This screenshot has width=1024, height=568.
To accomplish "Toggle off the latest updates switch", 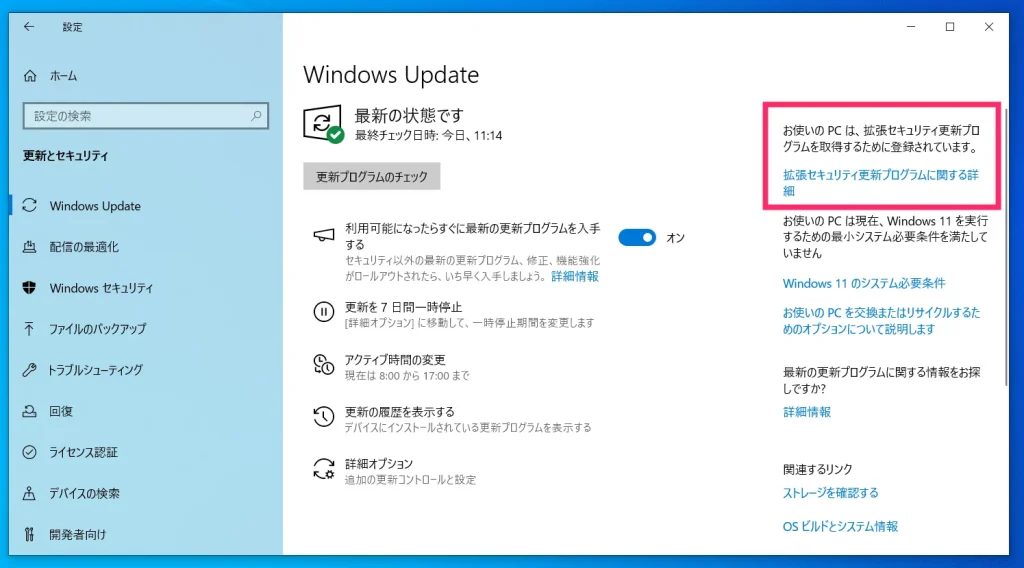I will click(x=637, y=237).
